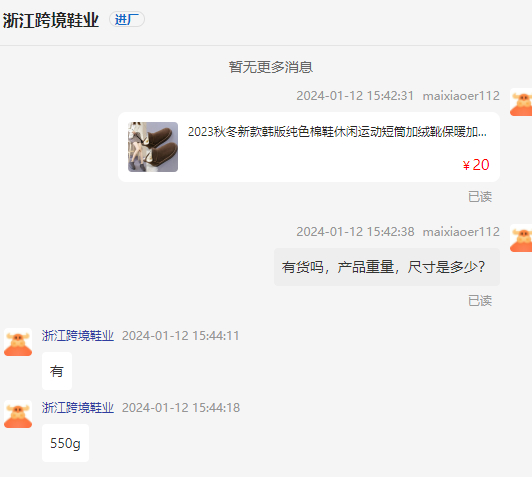Viewport: 532px width, 477px height.
Task: Click the maixiaoer112 username at 15:42:31
Action: pyautogui.click(x=461, y=96)
